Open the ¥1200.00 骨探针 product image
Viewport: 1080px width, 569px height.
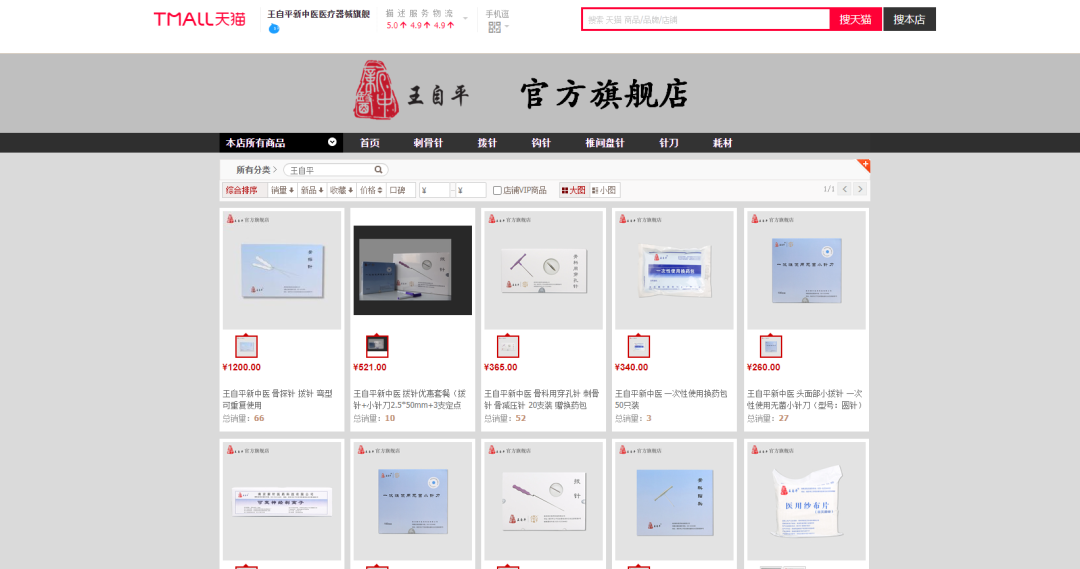click(282, 270)
